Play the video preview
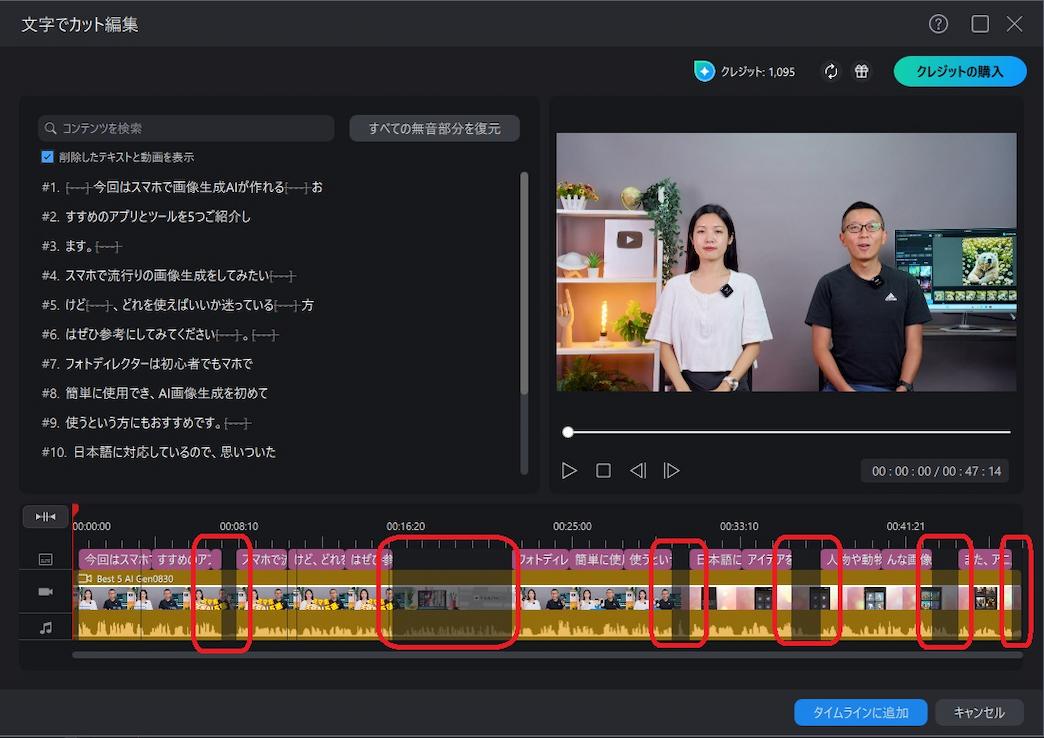The width and height of the screenshot is (1044, 738). point(570,469)
